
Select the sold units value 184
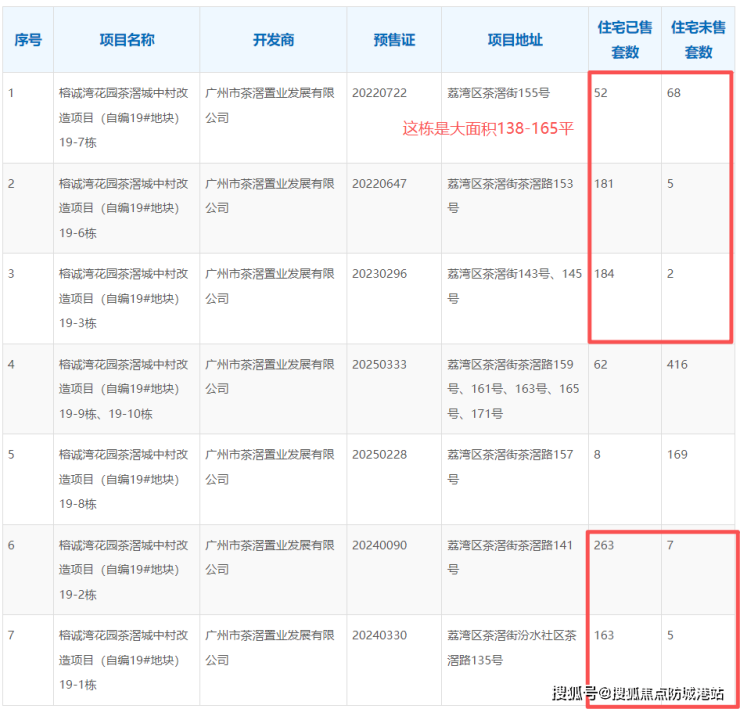[x=604, y=274]
